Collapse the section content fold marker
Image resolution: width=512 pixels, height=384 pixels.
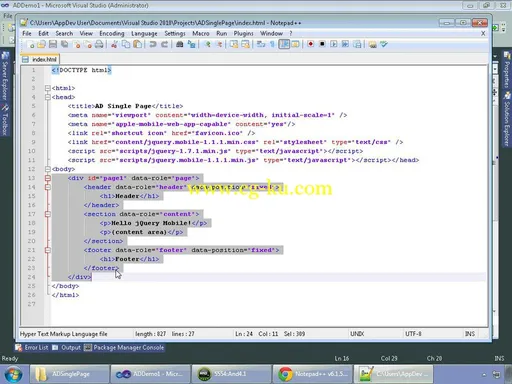pyautogui.click(x=48, y=214)
